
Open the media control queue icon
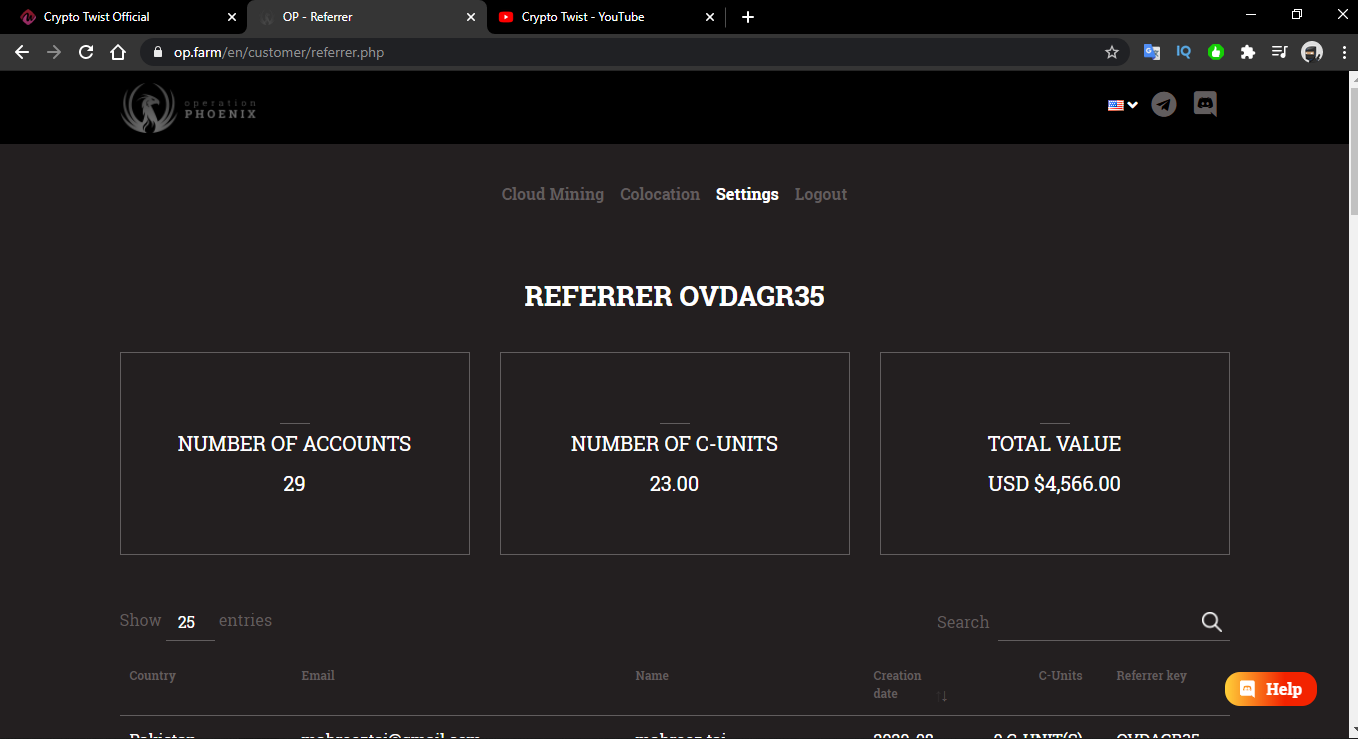[x=1280, y=52]
